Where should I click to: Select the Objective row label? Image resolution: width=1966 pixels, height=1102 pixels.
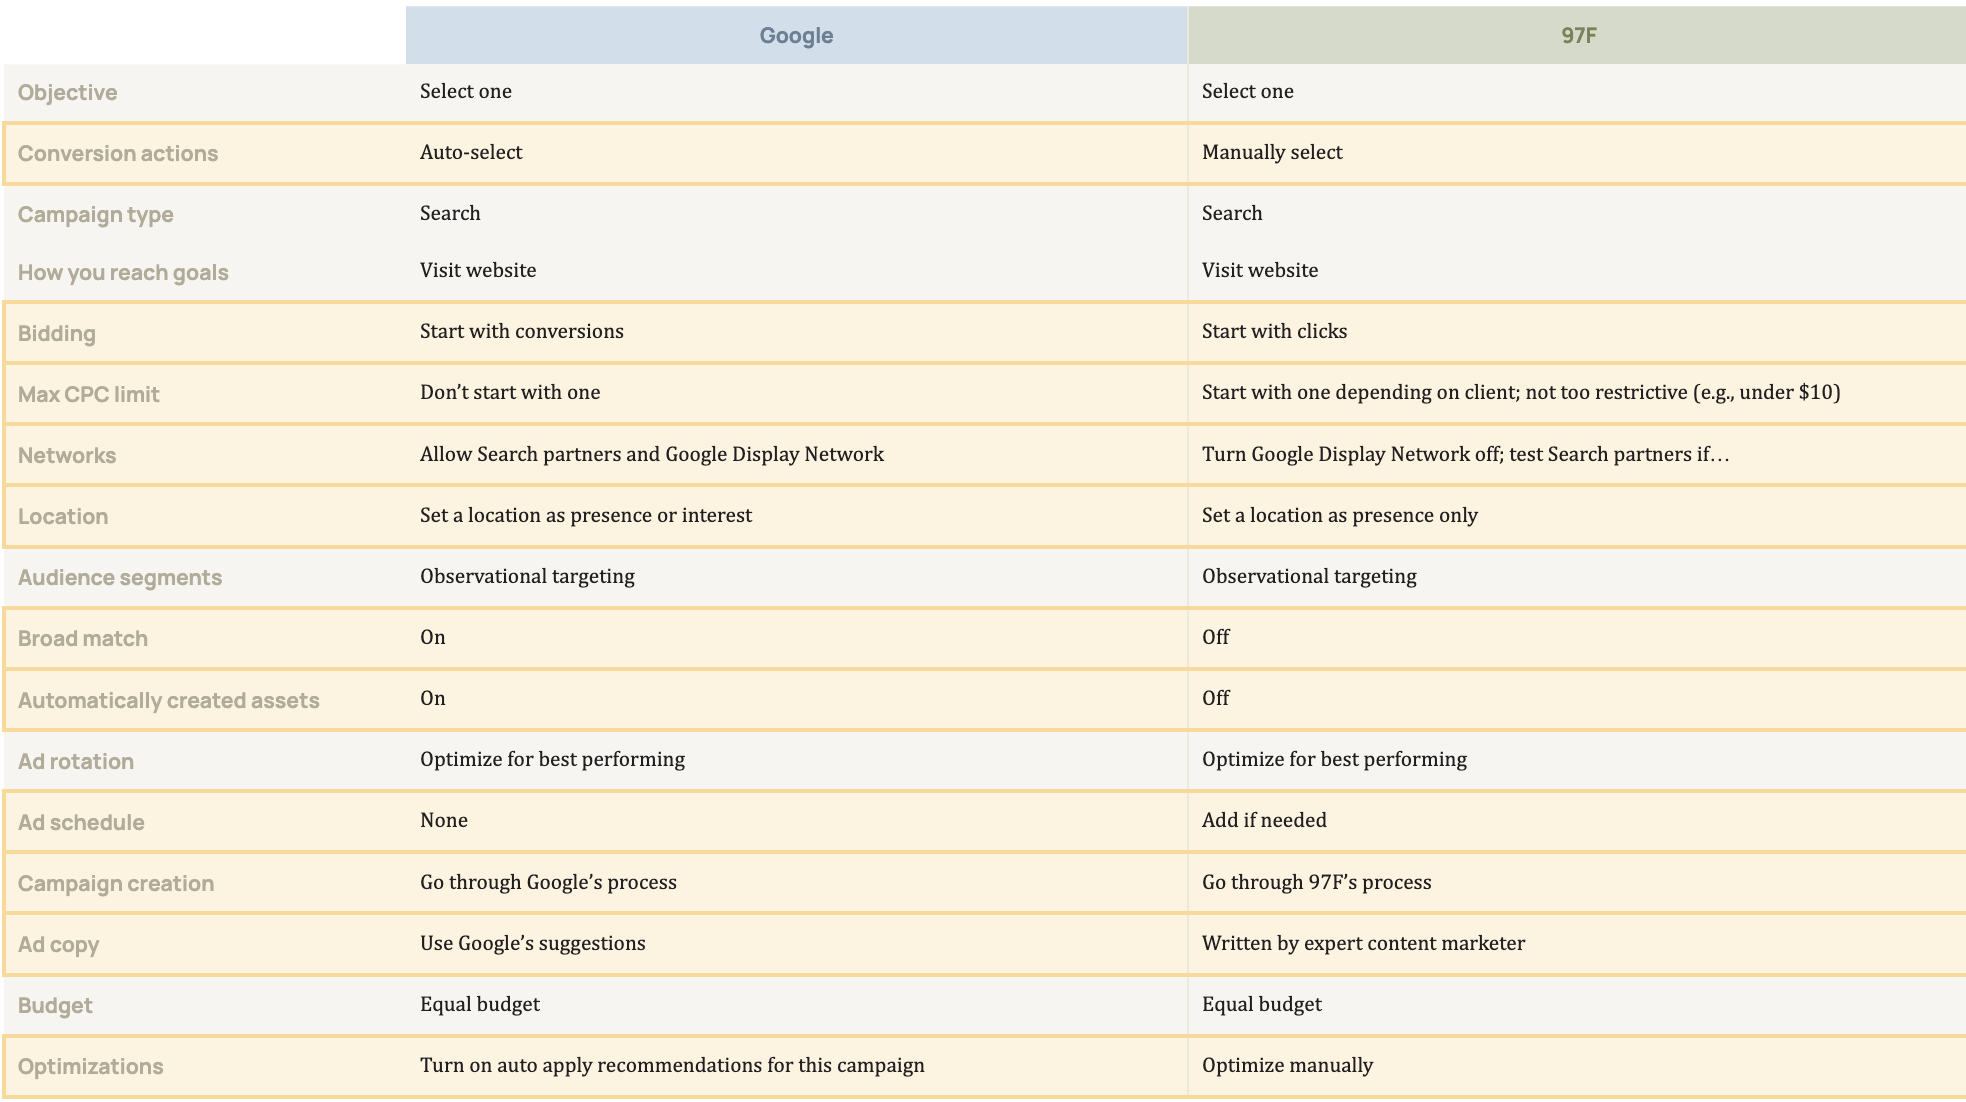click(67, 92)
